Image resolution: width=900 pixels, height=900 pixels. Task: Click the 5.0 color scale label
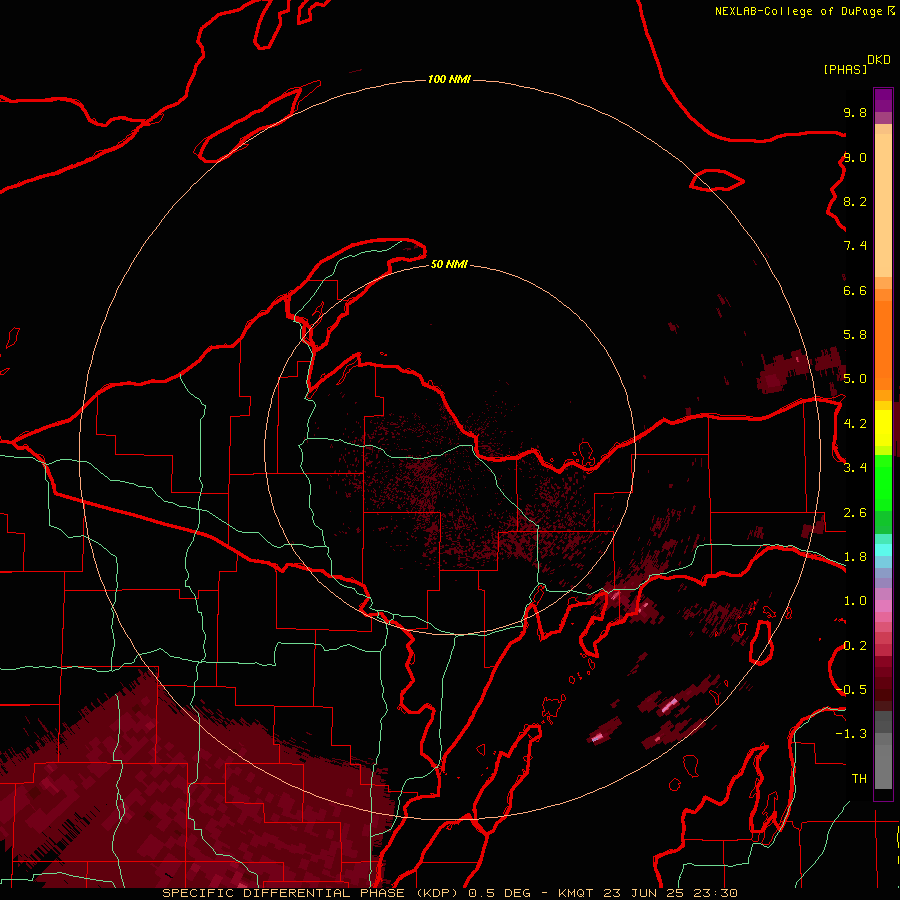(x=855, y=379)
